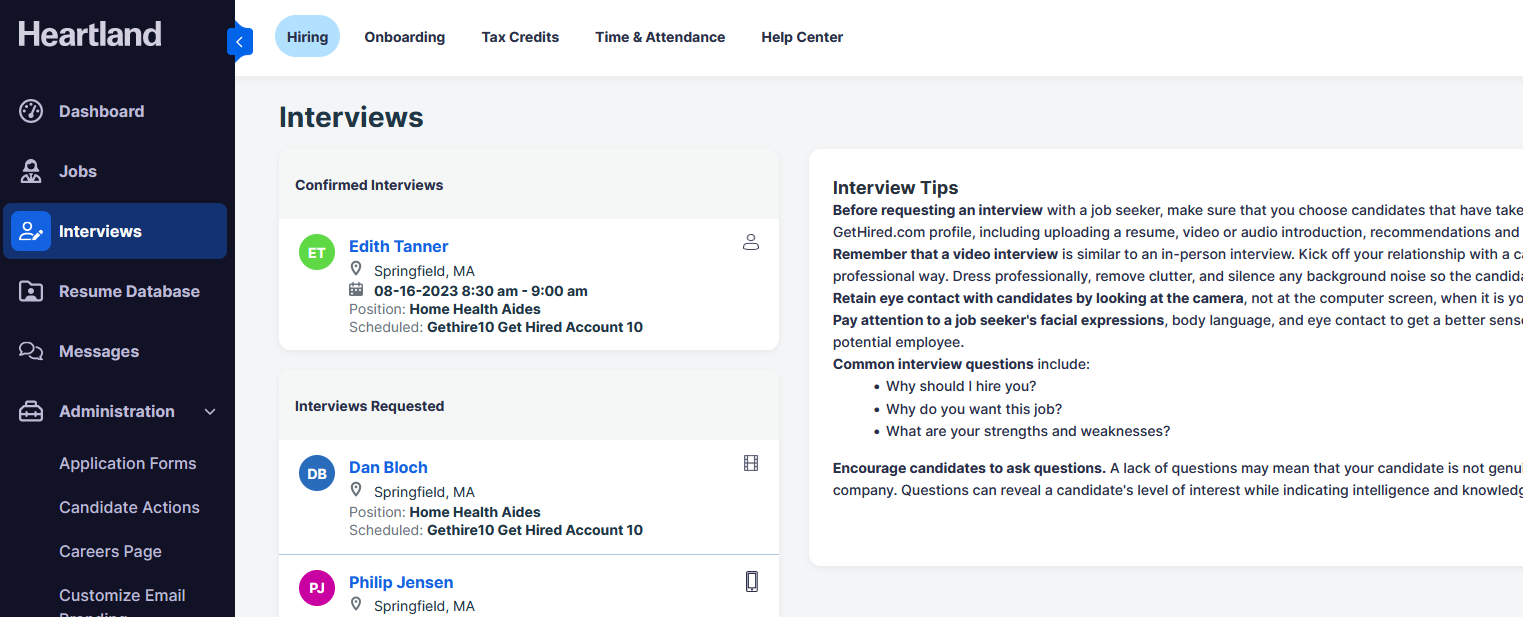The height and width of the screenshot is (617, 1523).
Task: Click the Administration briefcase icon
Action: (x=31, y=411)
